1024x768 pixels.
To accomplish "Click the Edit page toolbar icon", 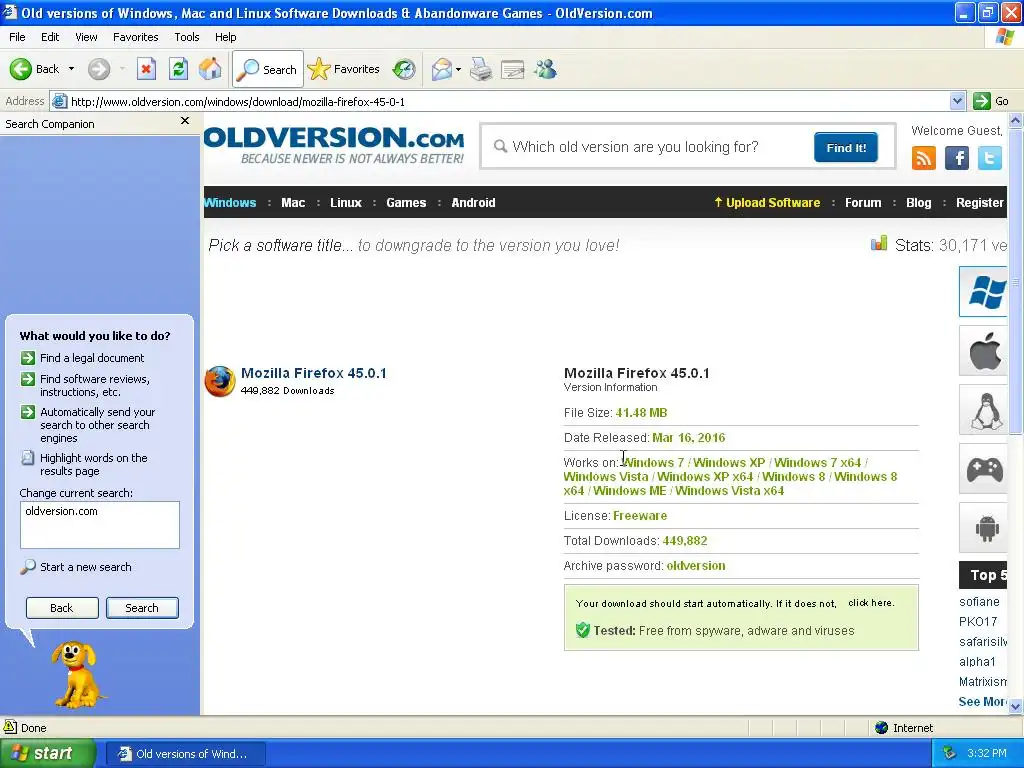I will 513,69.
